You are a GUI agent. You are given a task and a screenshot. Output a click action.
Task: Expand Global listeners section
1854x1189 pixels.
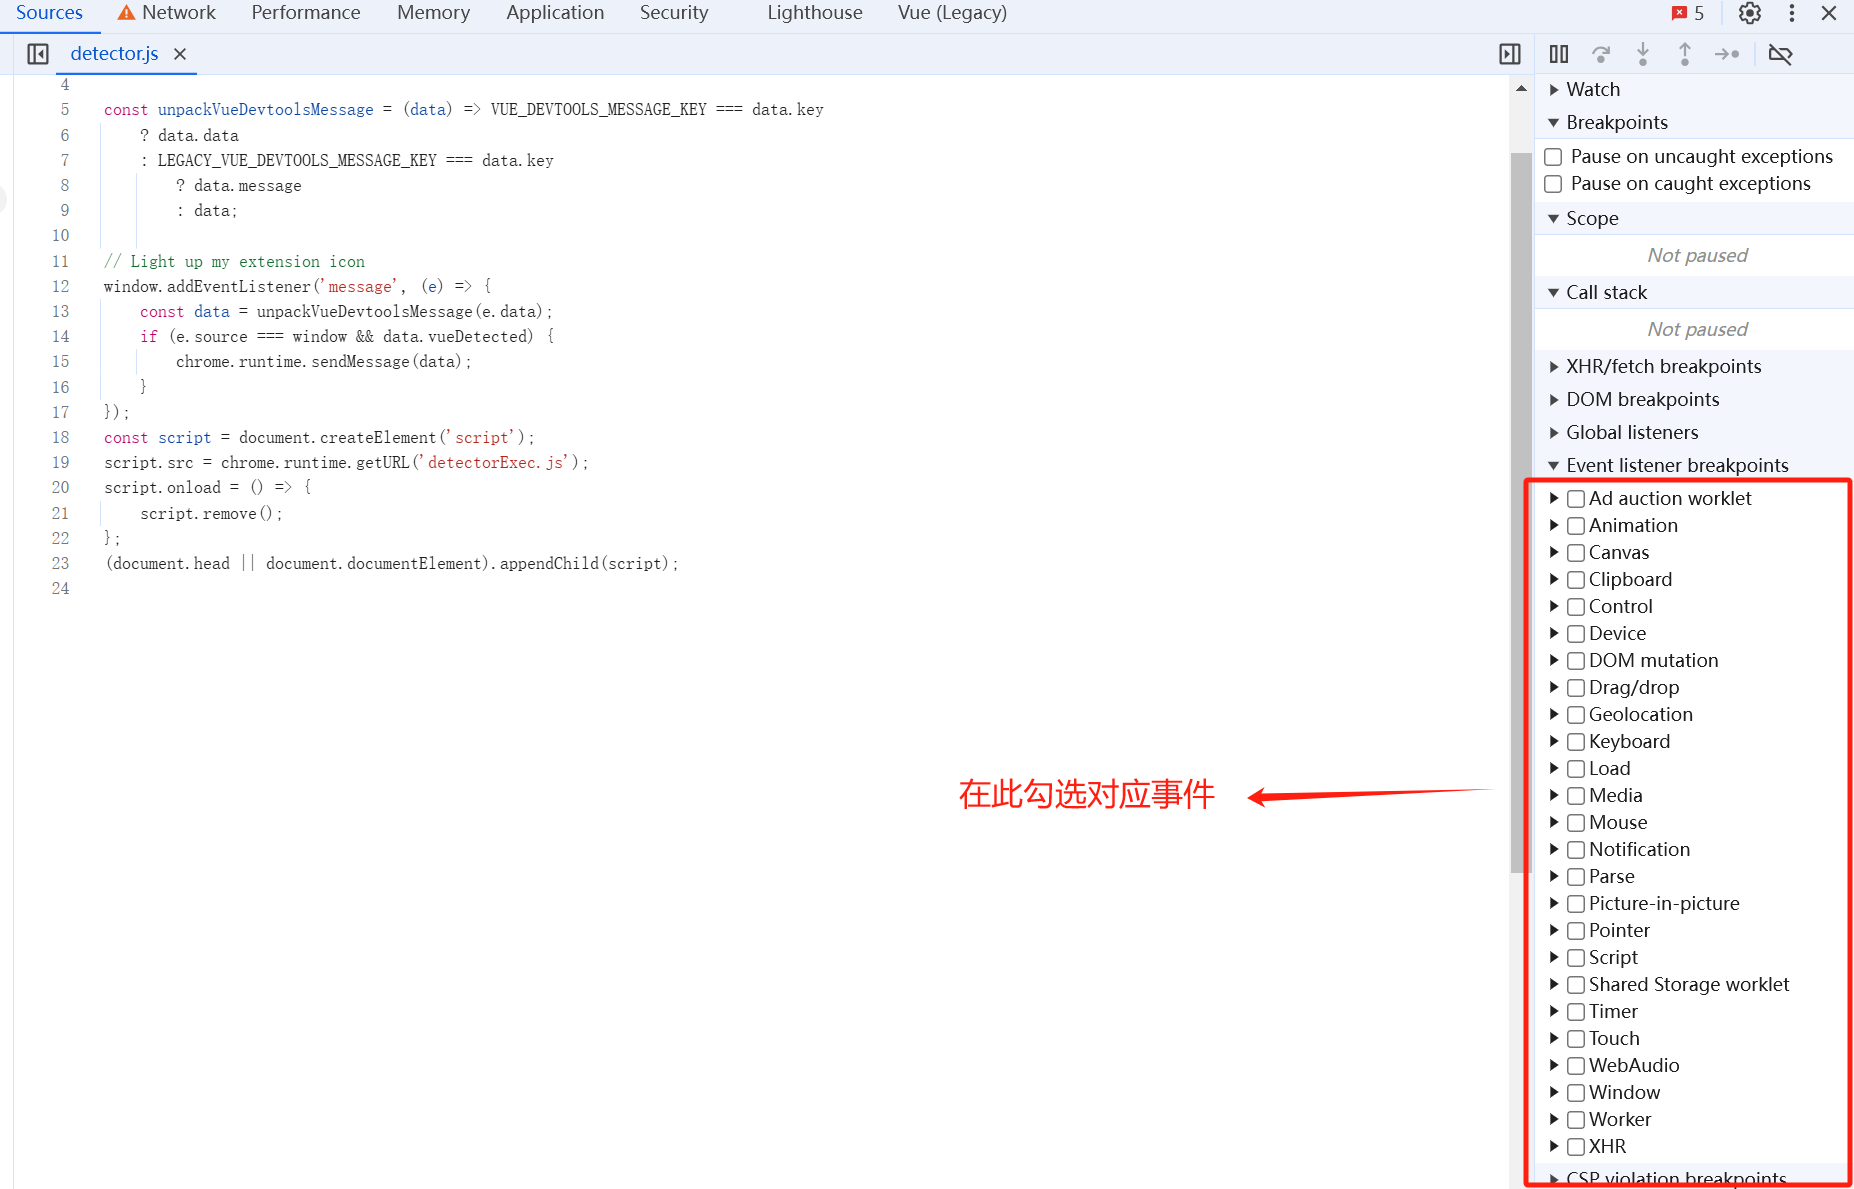[x=1554, y=433]
